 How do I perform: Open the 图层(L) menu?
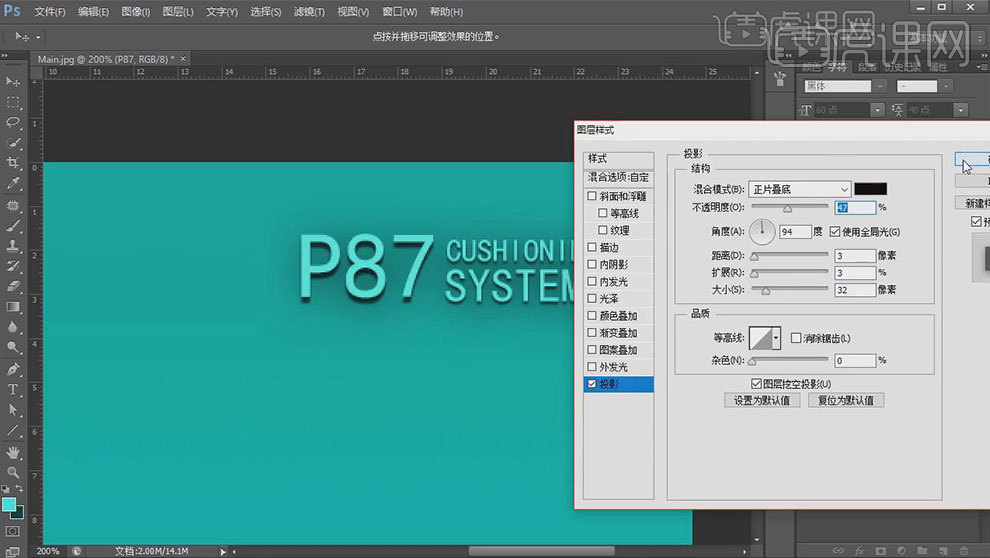click(178, 12)
